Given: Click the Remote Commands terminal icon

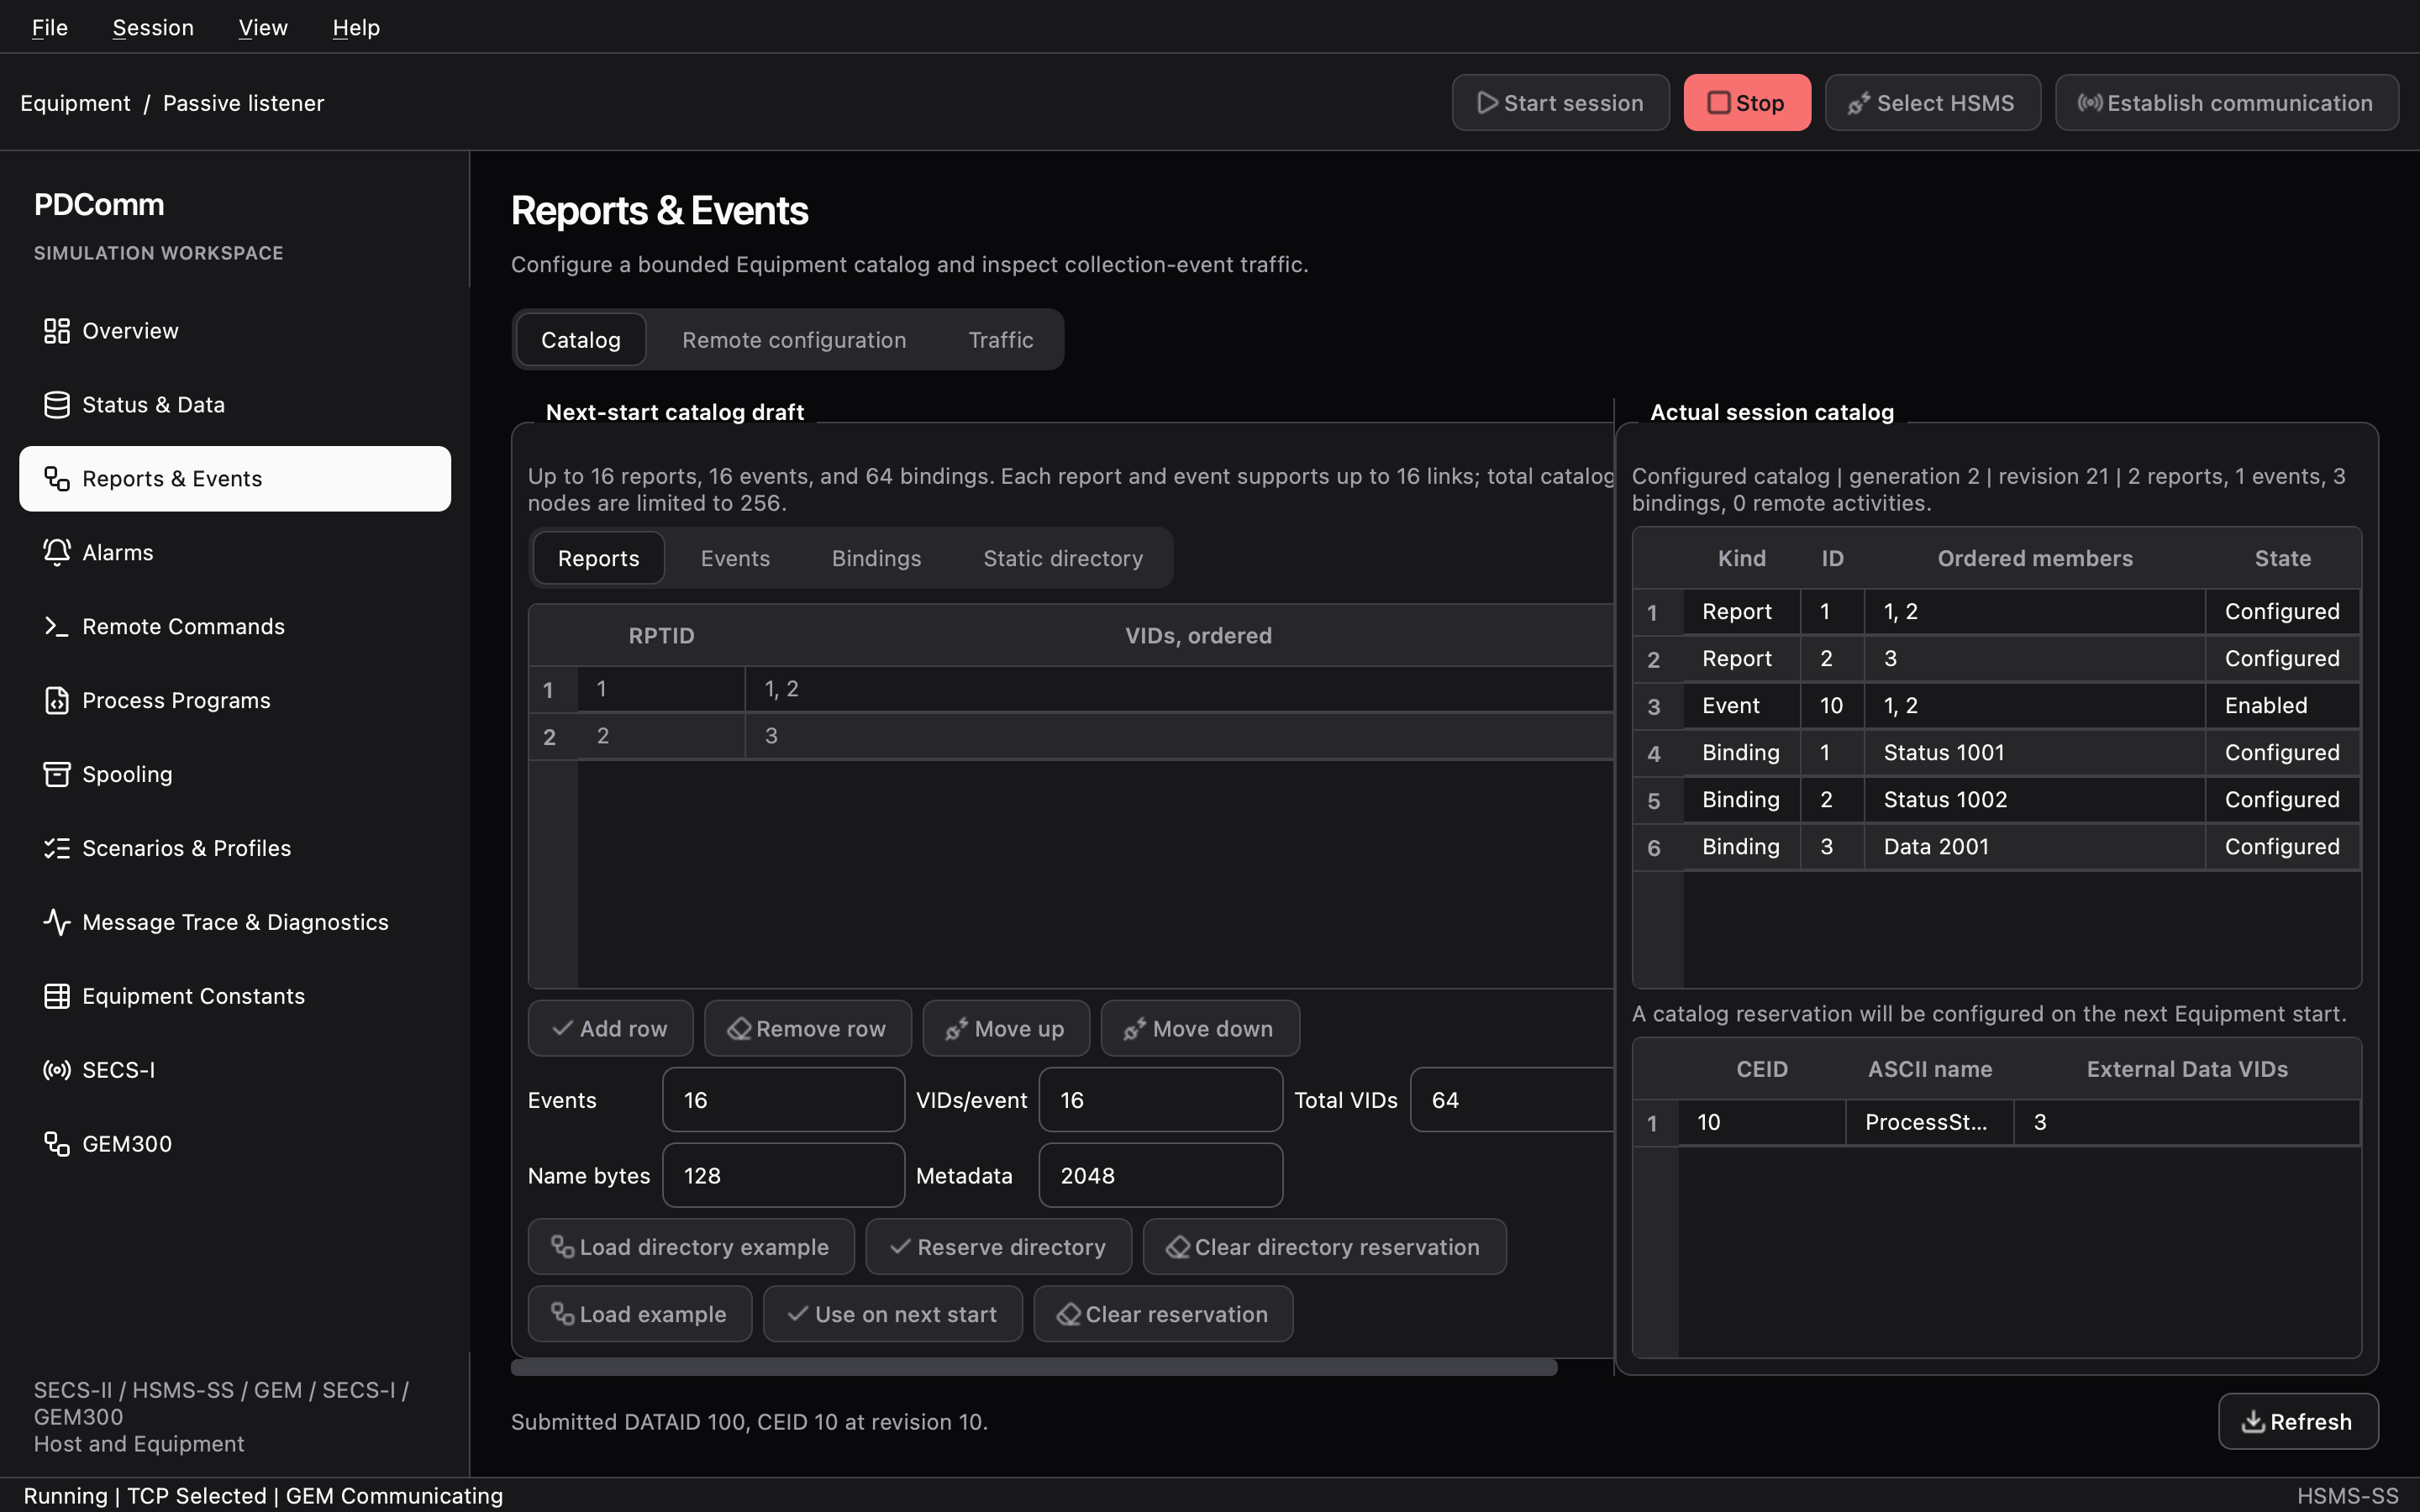Looking at the screenshot, I should pos(57,627).
